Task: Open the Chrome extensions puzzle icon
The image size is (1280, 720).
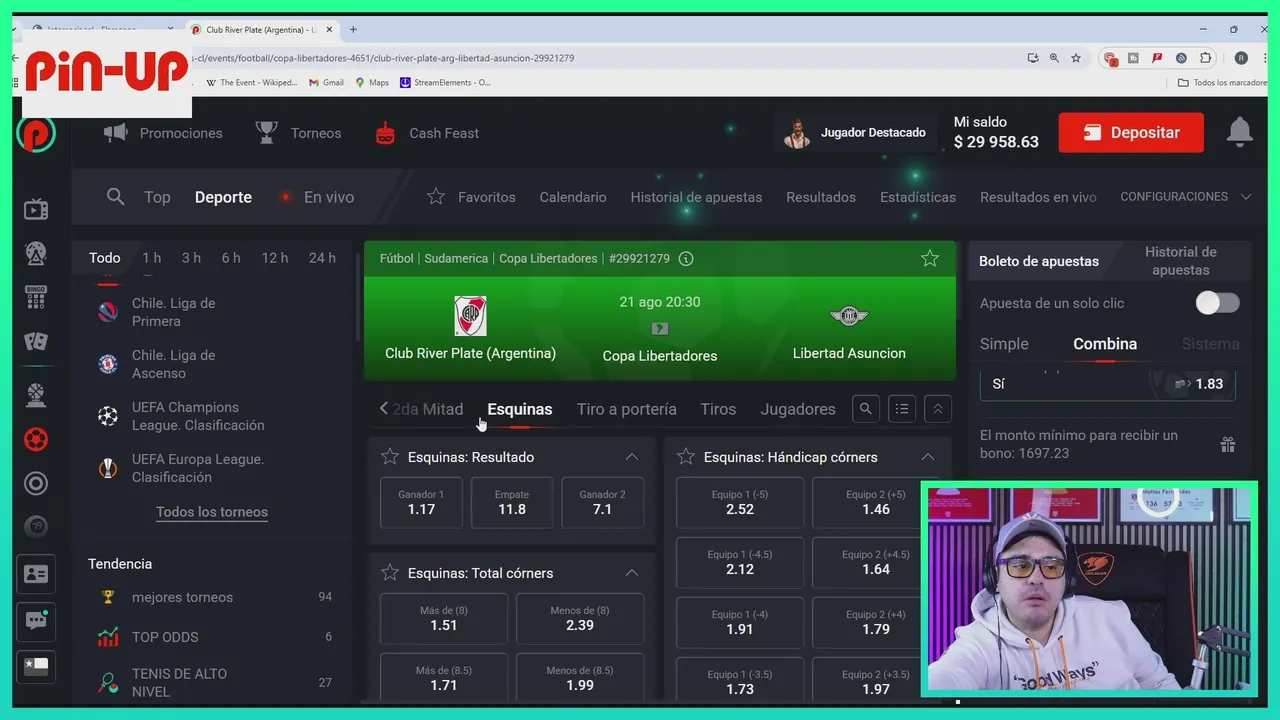Action: 1206,58
